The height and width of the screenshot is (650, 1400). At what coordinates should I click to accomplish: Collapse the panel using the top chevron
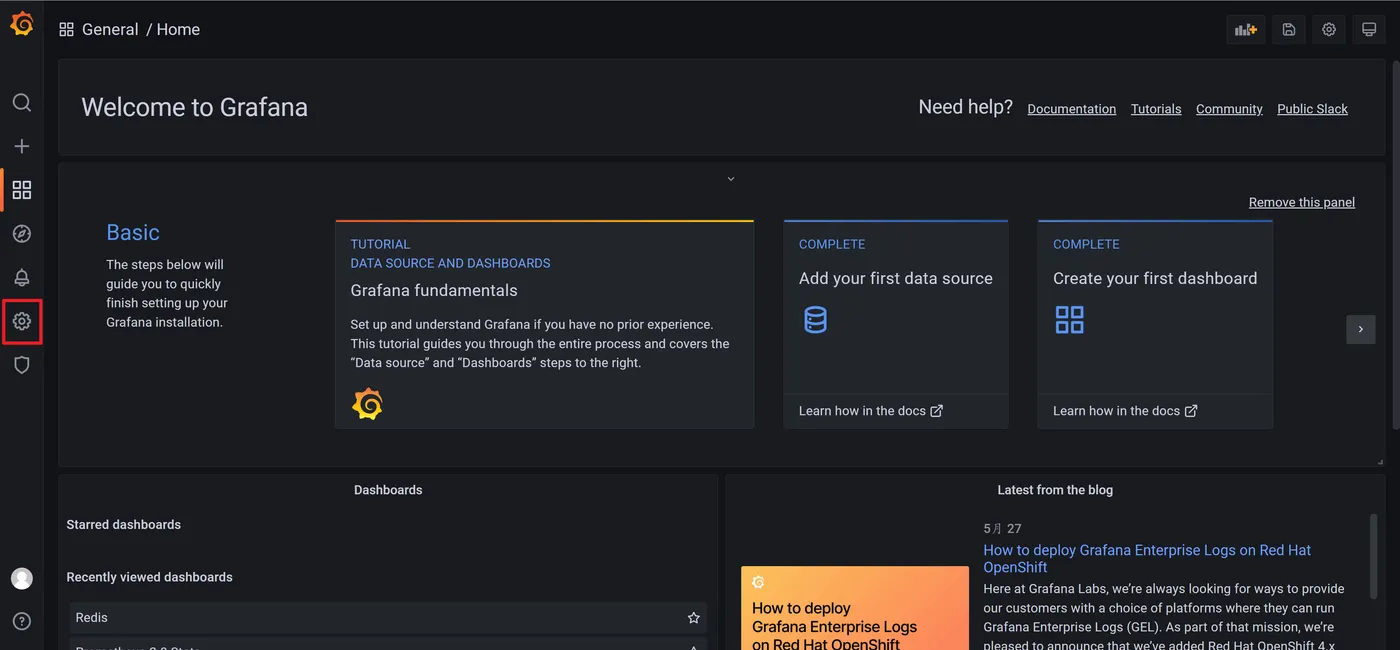(731, 179)
